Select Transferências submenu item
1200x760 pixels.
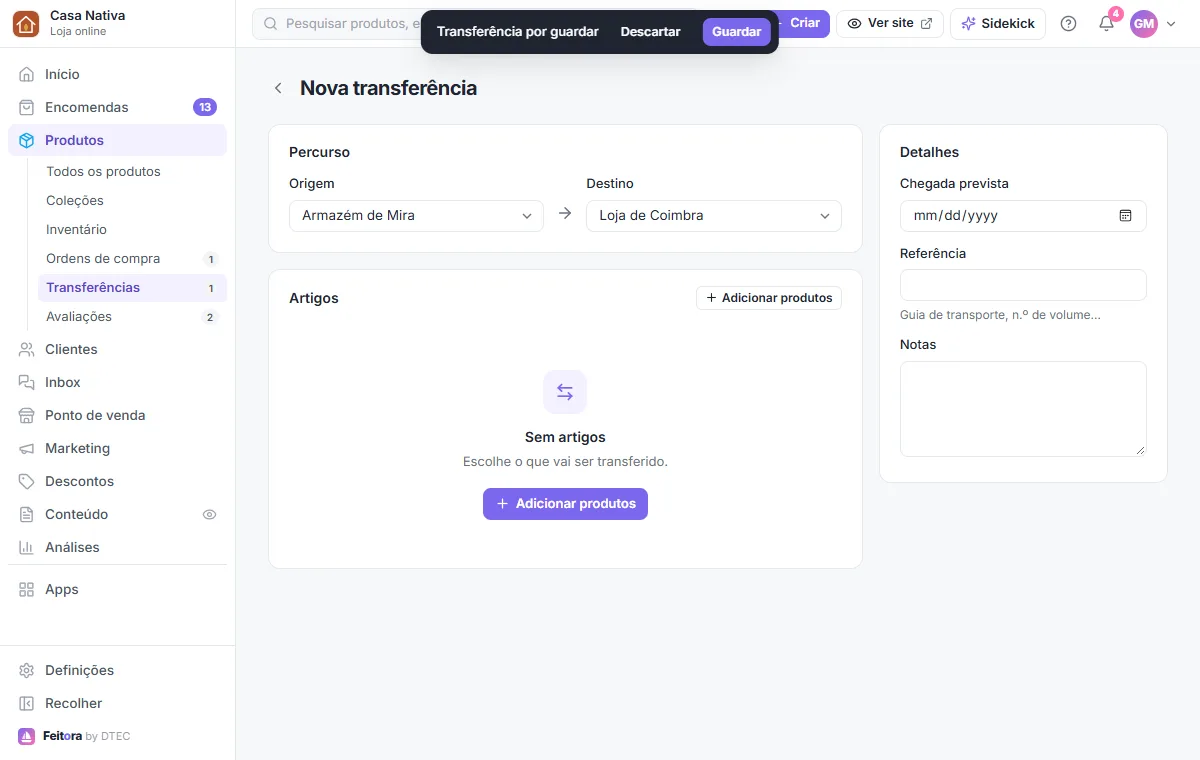click(x=132, y=287)
